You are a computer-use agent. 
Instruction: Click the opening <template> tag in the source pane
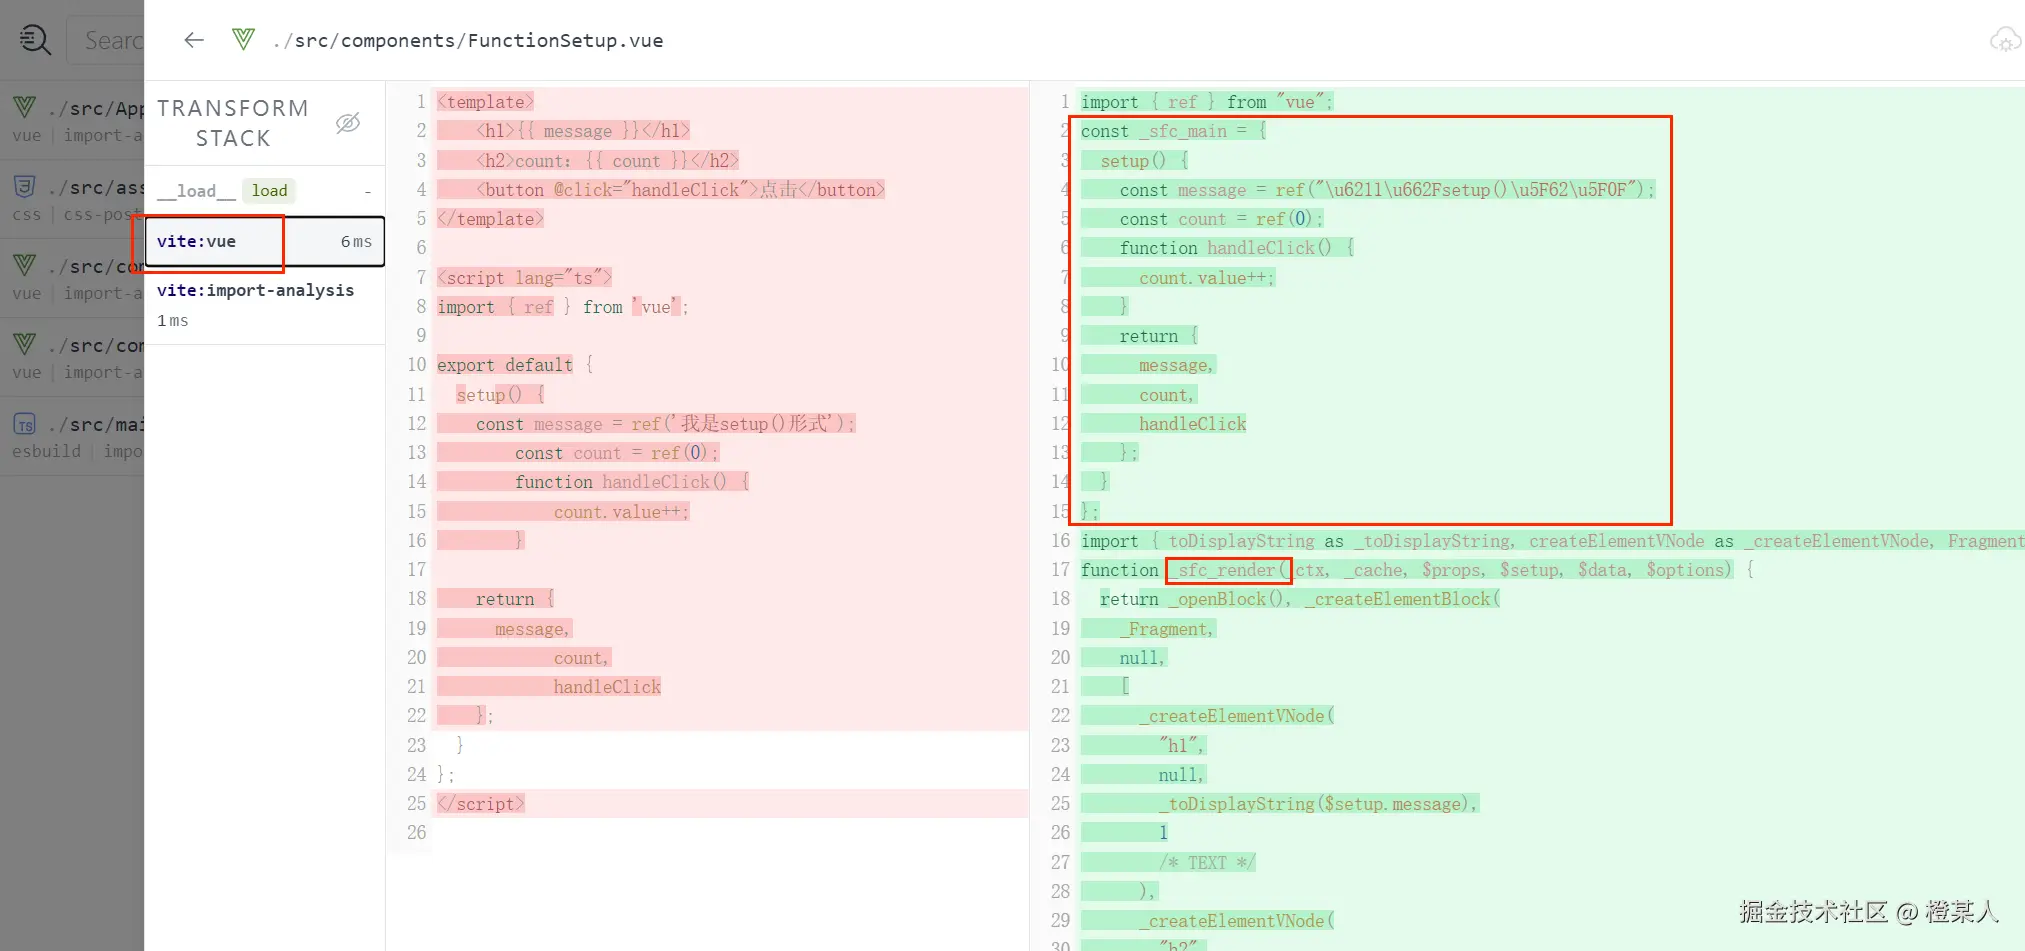pos(485,102)
